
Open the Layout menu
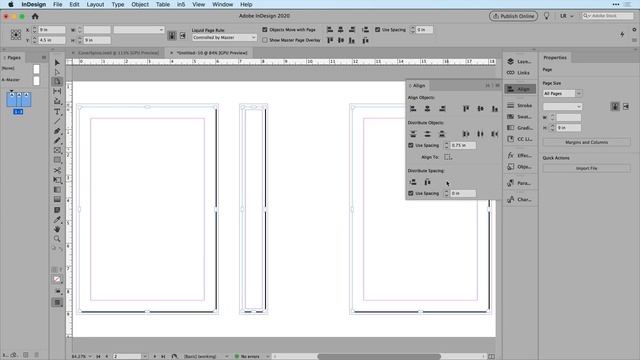pyautogui.click(x=95, y=4)
